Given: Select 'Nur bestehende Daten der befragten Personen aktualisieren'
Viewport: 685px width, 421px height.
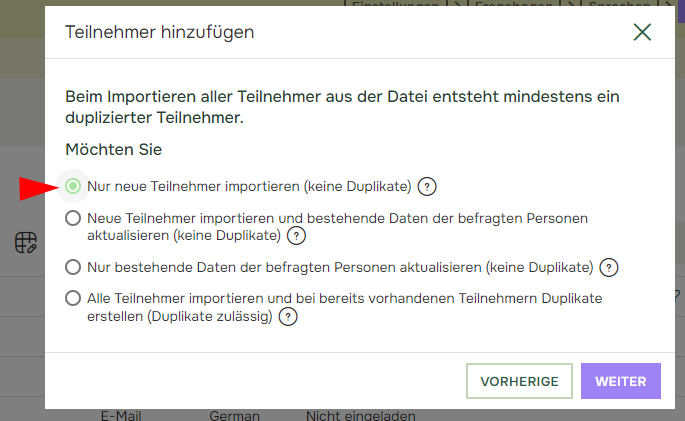Looking at the screenshot, I should click(x=73, y=267).
